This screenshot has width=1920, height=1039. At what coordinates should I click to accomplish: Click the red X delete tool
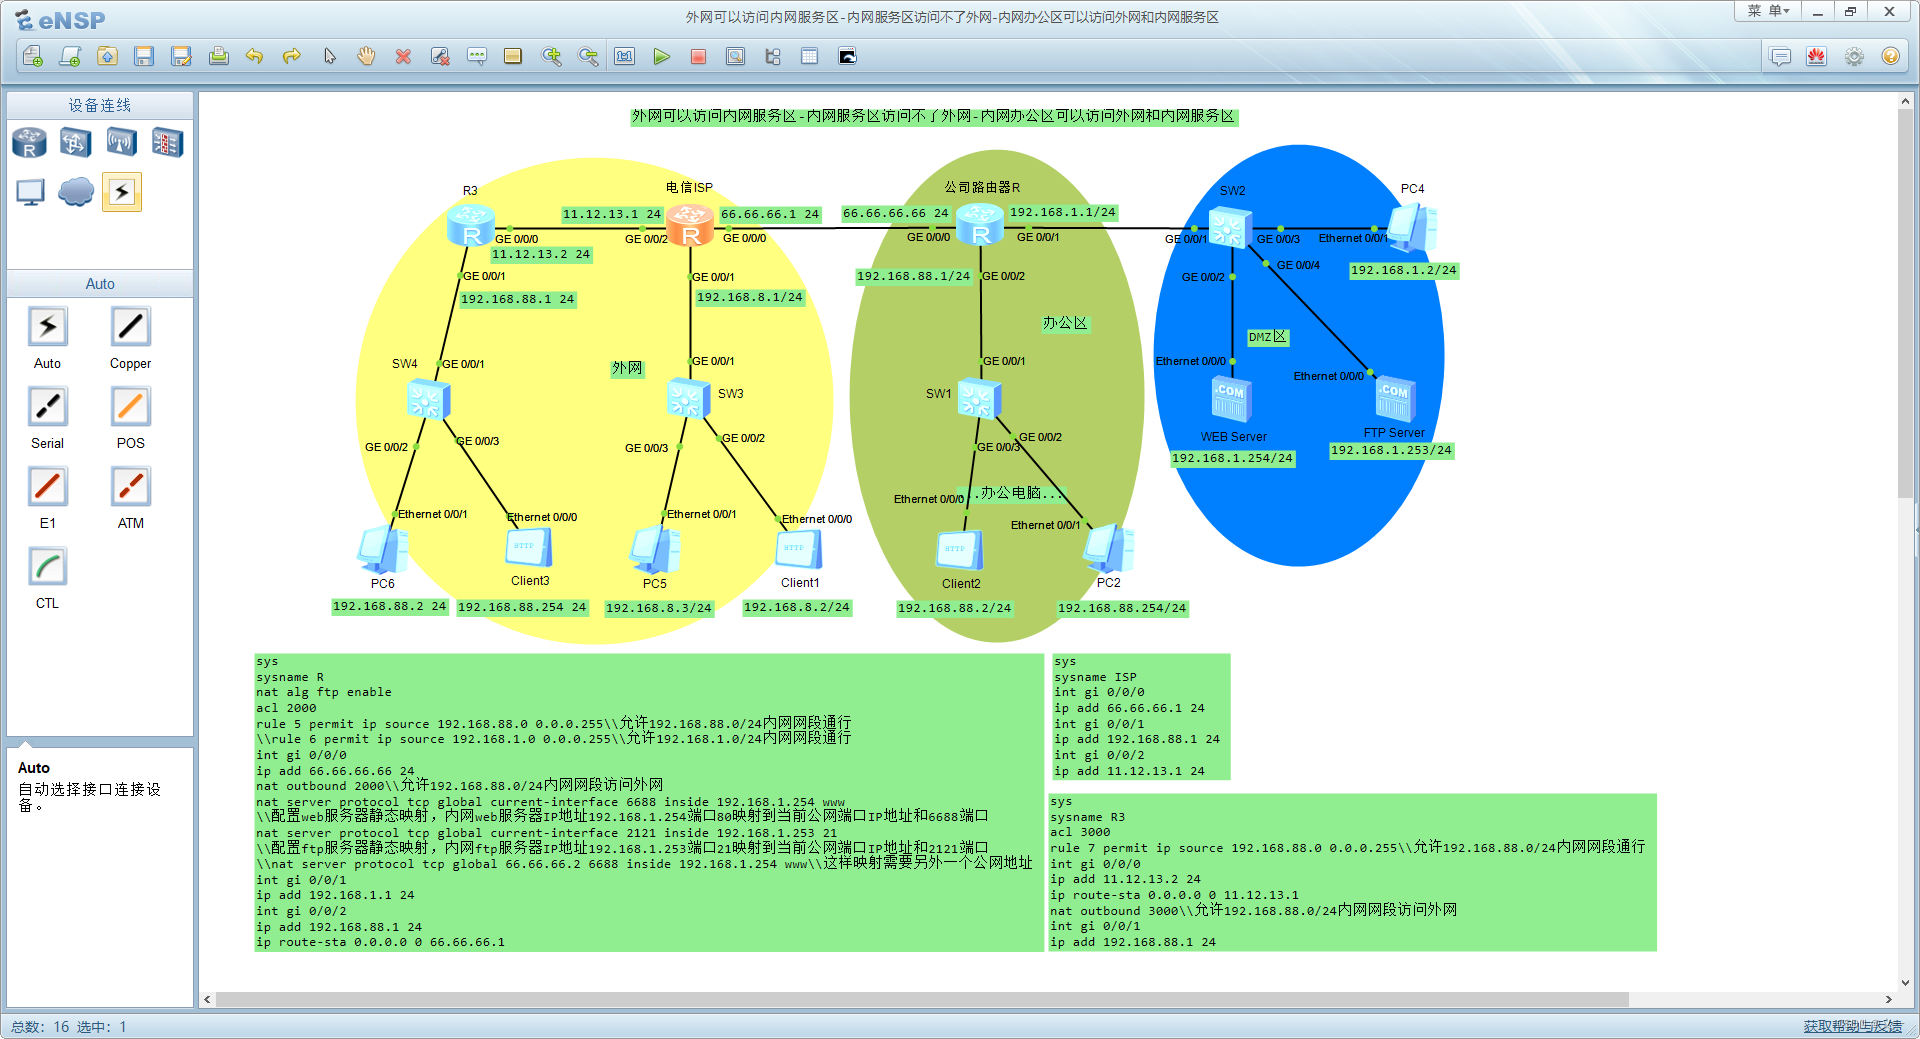[403, 56]
